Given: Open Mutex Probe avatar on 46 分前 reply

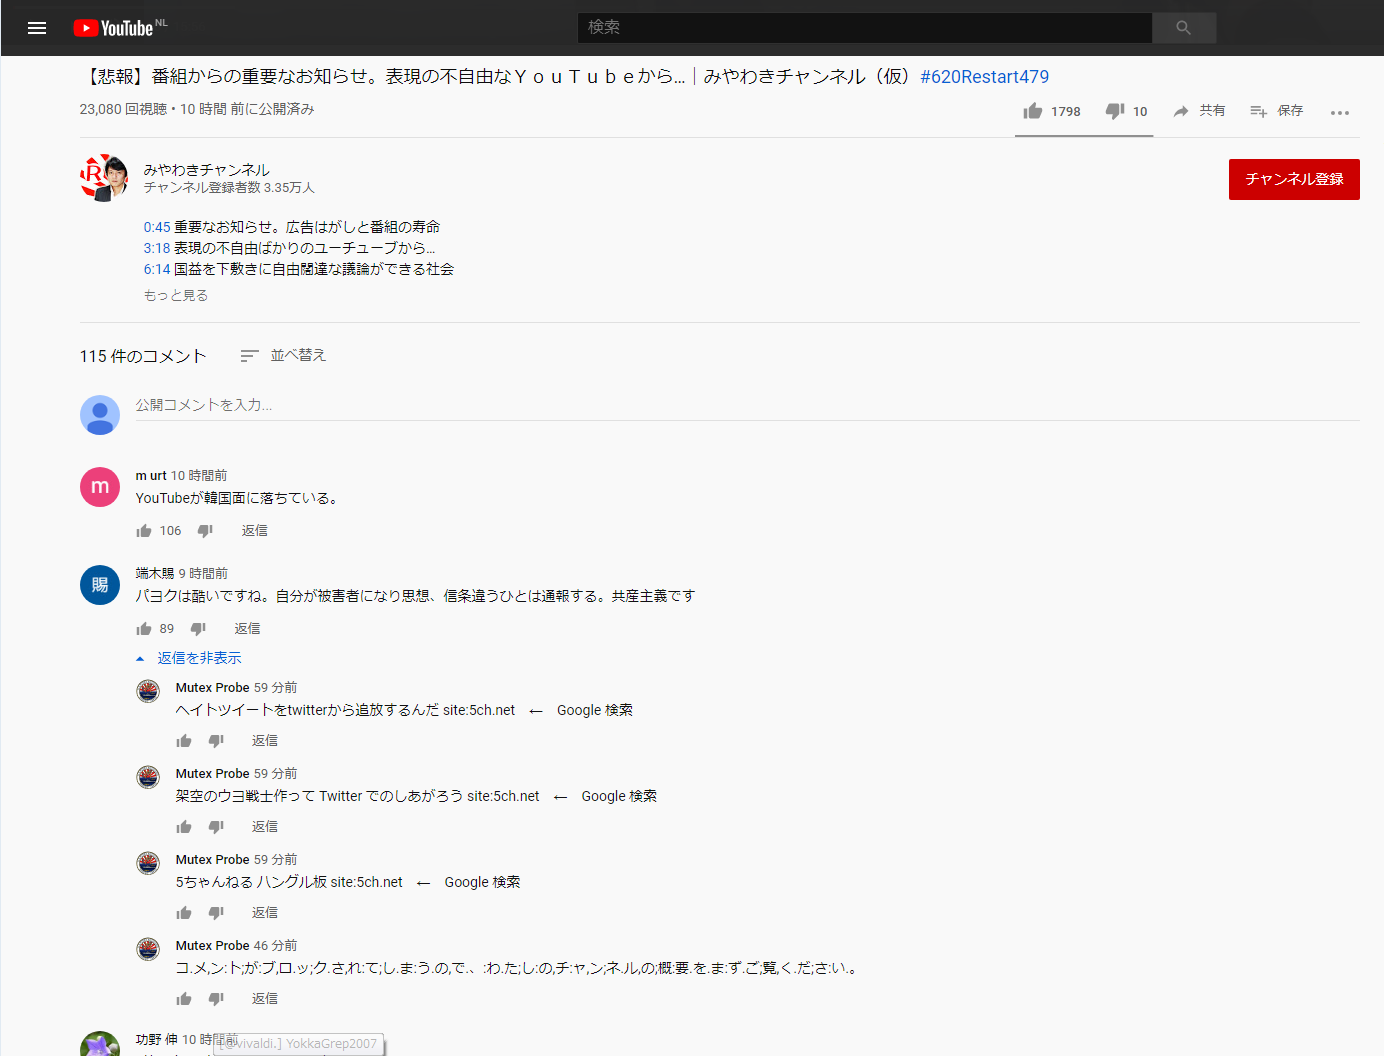Looking at the screenshot, I should point(148,949).
